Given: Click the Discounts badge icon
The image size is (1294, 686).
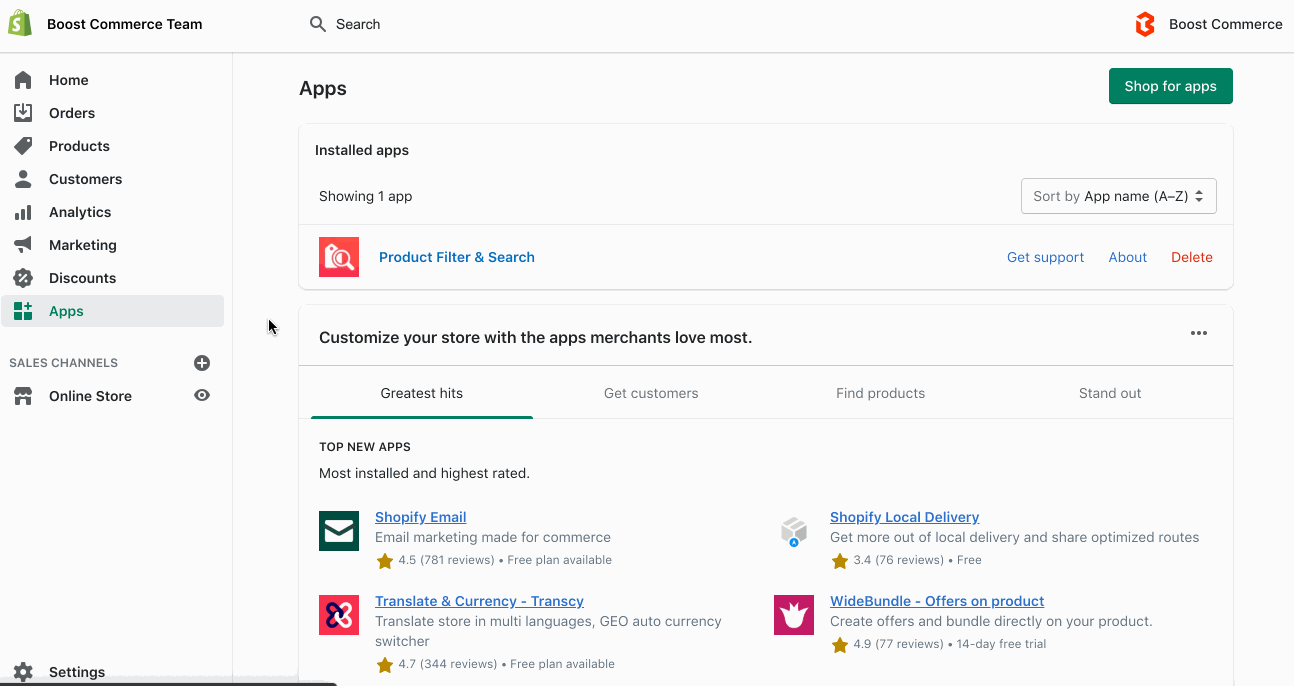Looking at the screenshot, I should pos(23,278).
